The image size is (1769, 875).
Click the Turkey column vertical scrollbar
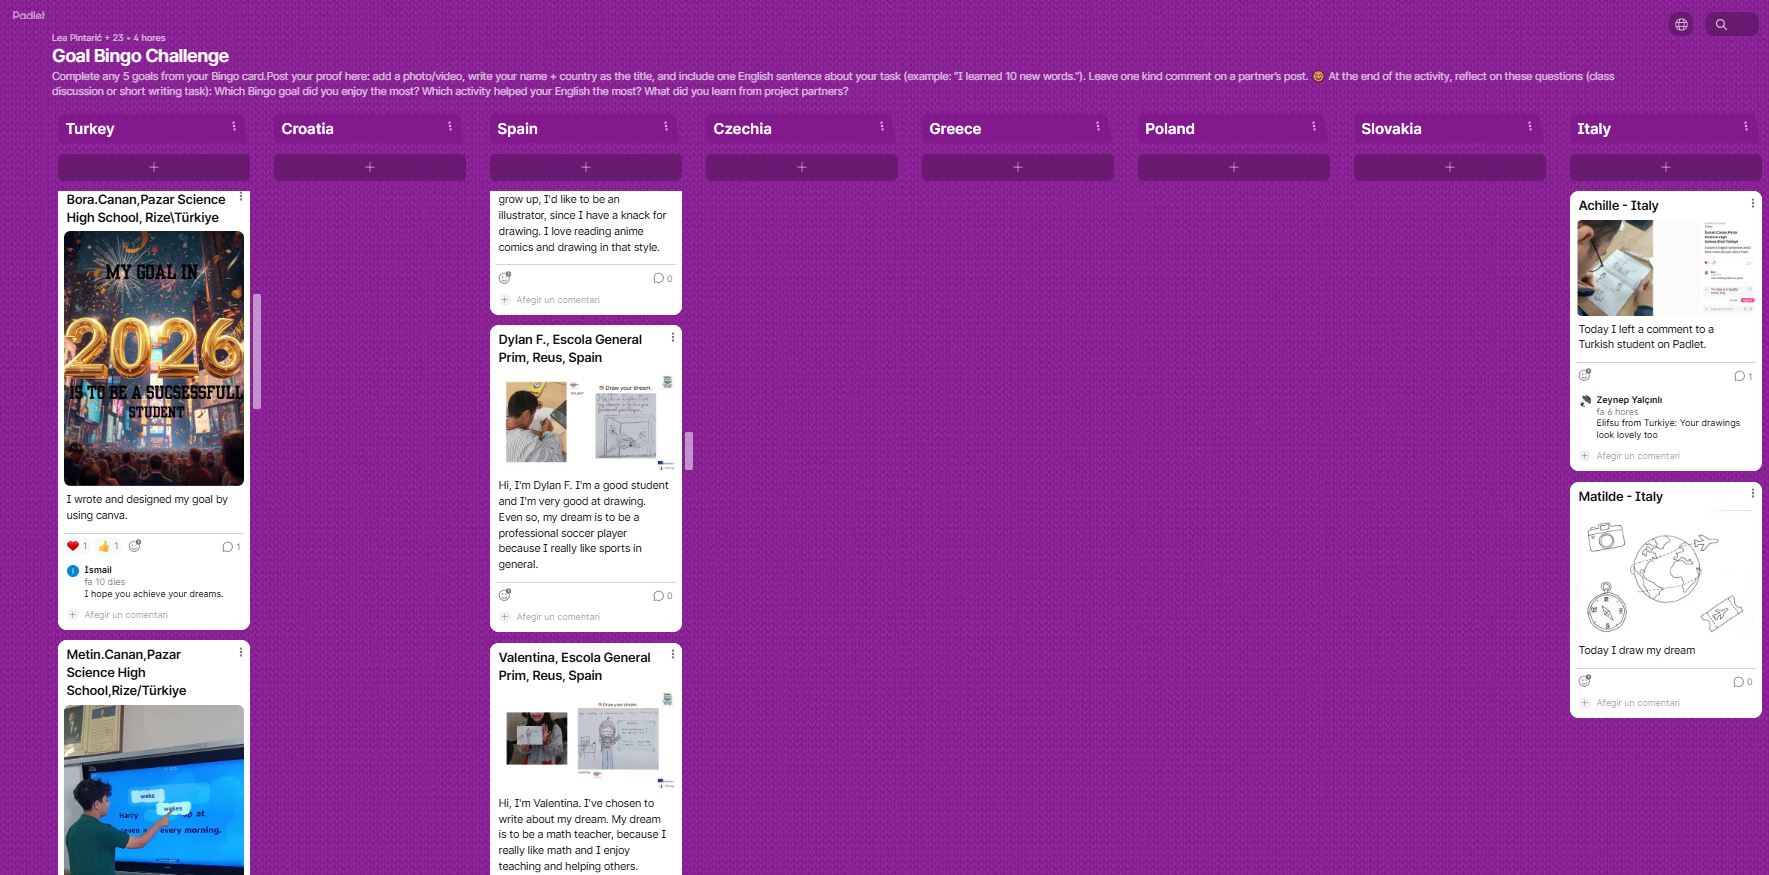[257, 350]
